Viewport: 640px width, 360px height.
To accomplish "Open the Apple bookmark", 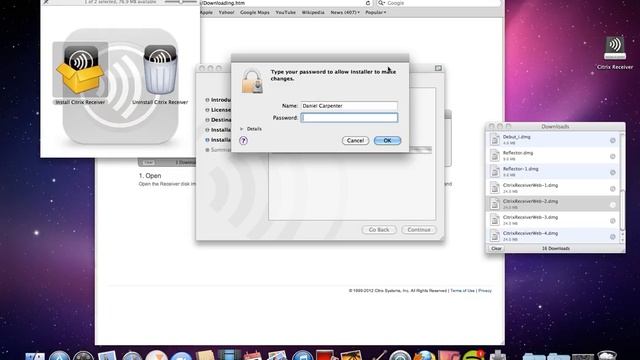I will point(206,12).
